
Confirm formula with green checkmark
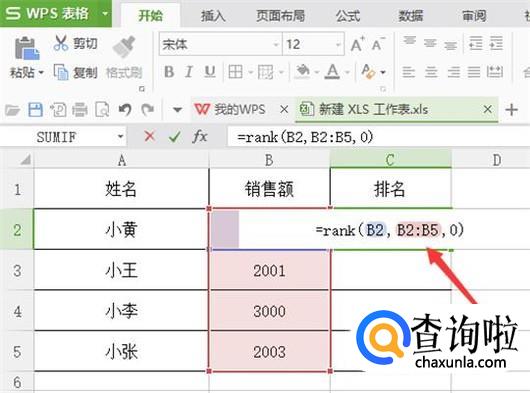[x=175, y=137]
